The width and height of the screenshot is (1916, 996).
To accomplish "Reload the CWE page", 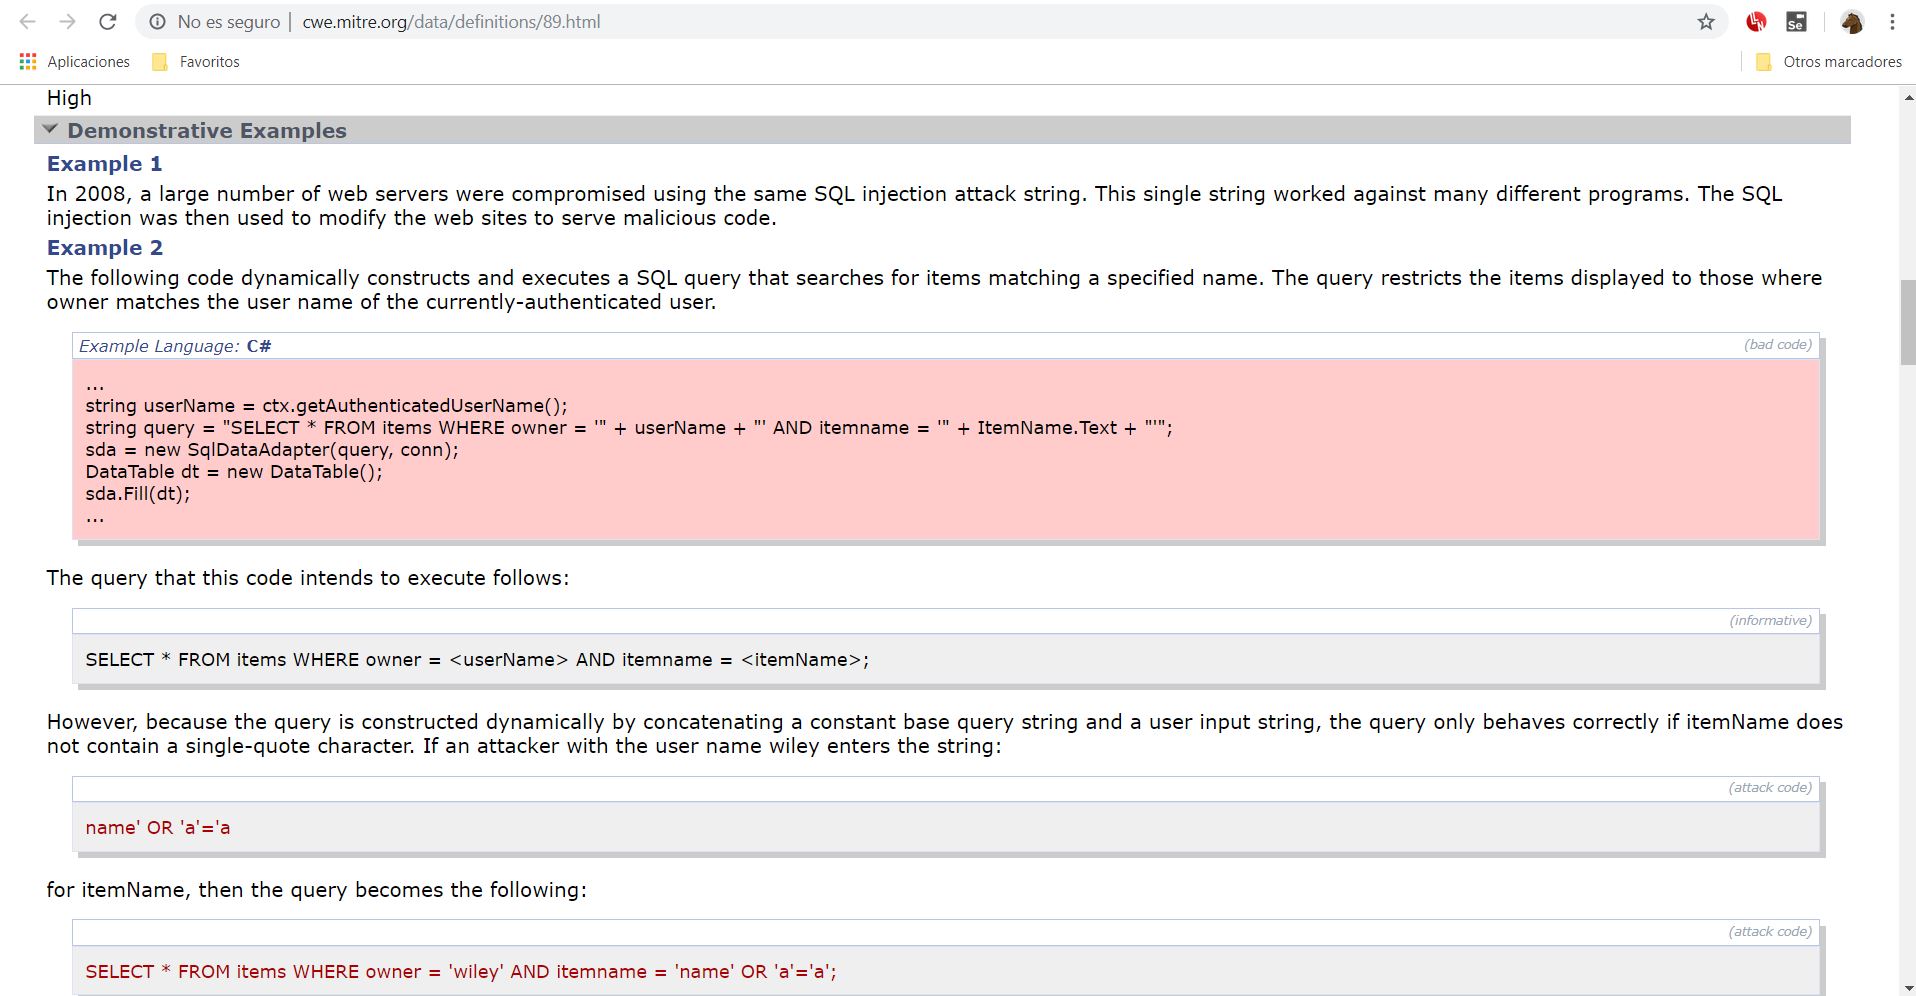I will [x=108, y=22].
